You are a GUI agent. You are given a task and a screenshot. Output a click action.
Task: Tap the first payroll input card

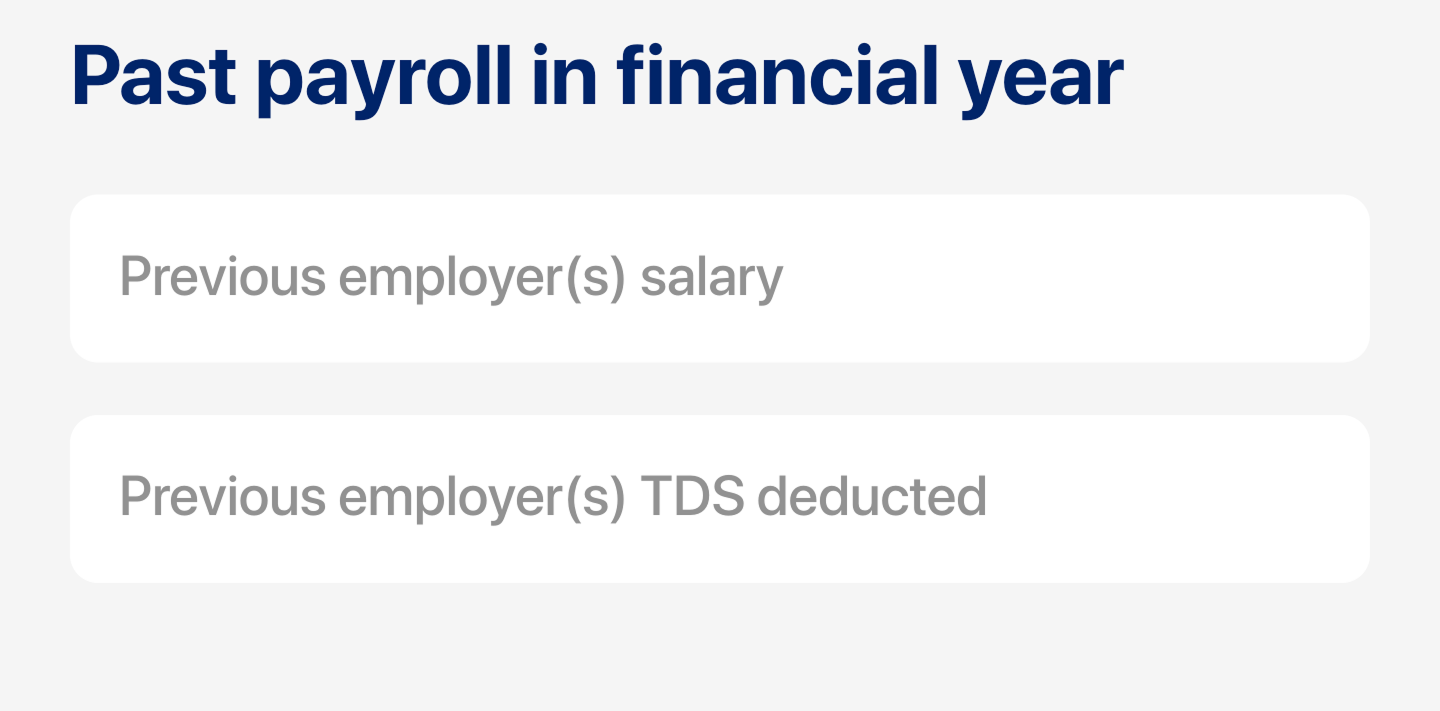tap(719, 278)
